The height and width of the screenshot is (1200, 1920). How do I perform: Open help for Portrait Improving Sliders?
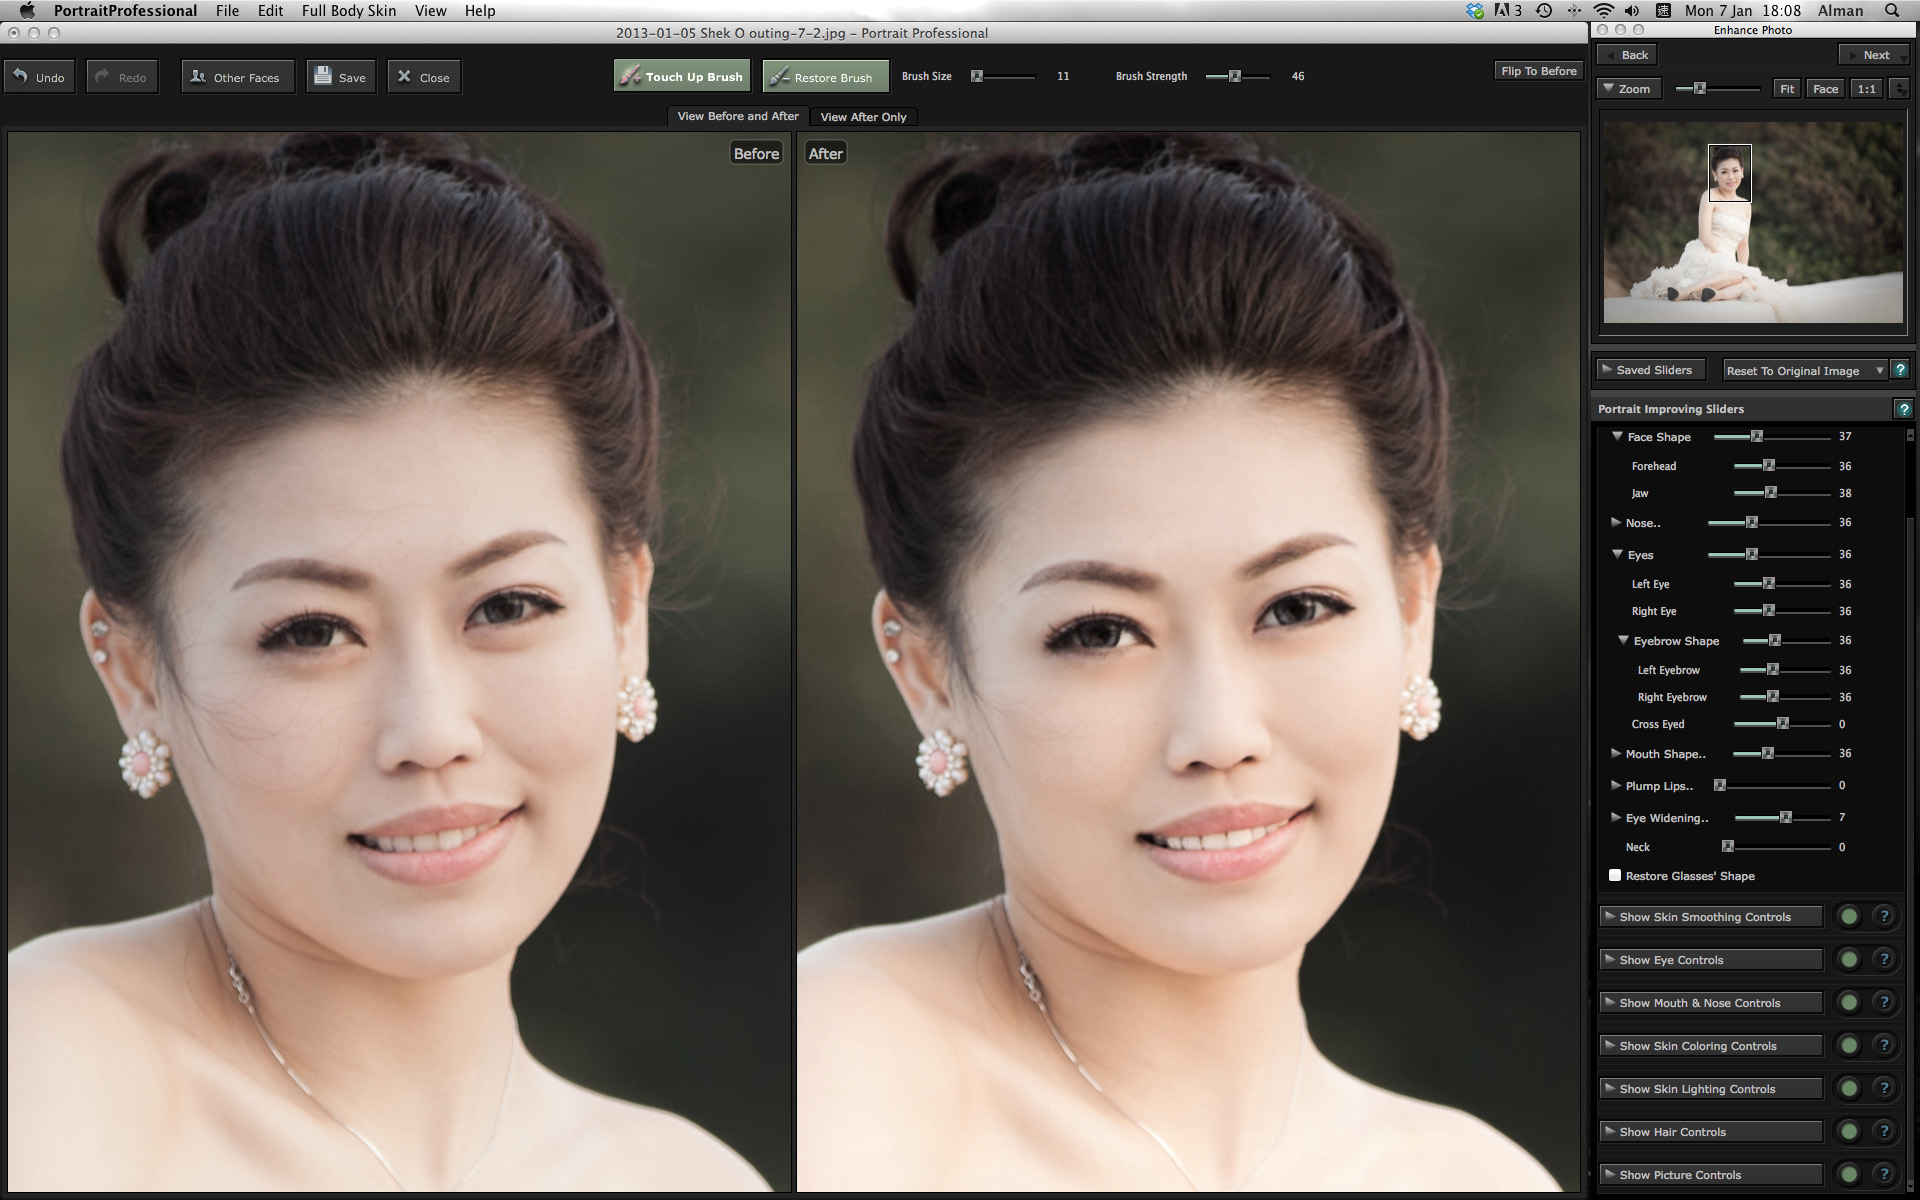[1903, 409]
